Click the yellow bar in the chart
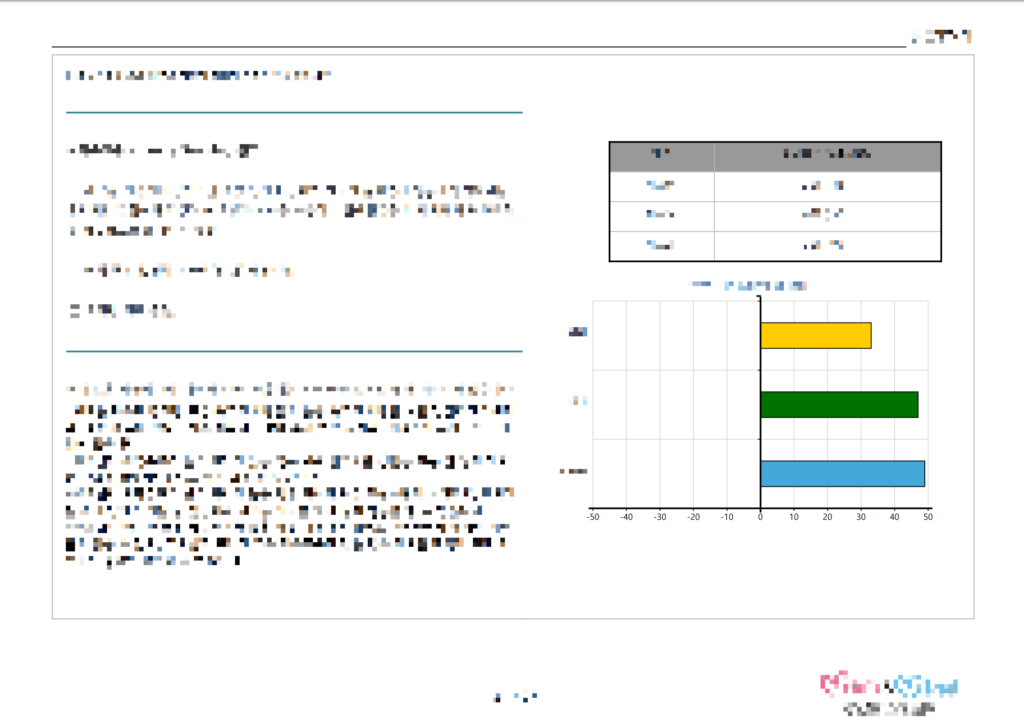This screenshot has width=1024, height=723. [815, 335]
